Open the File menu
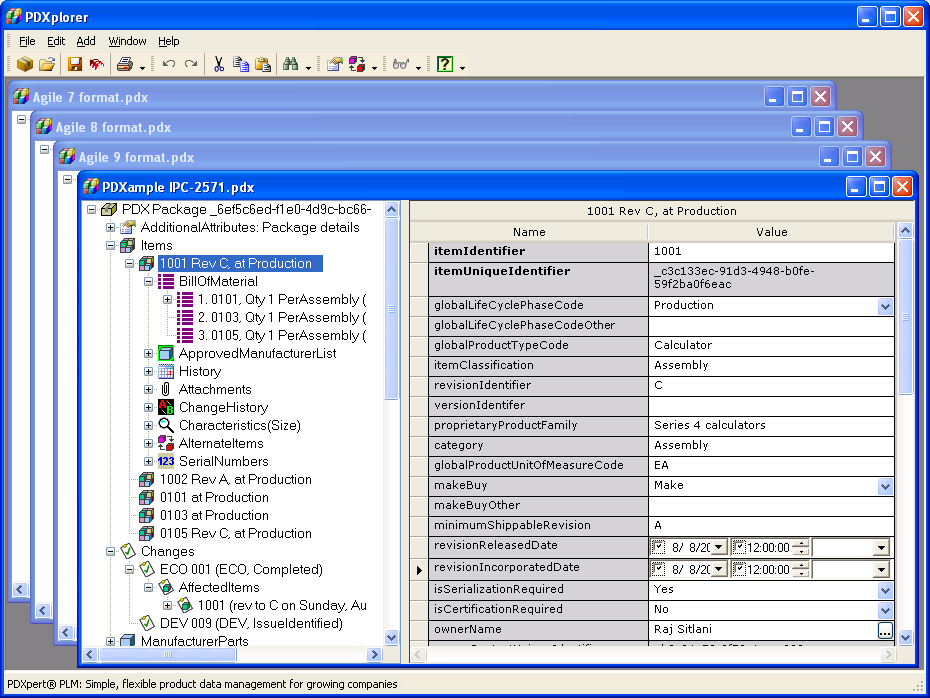Screen dimensions: 930x698 click(x=27, y=41)
